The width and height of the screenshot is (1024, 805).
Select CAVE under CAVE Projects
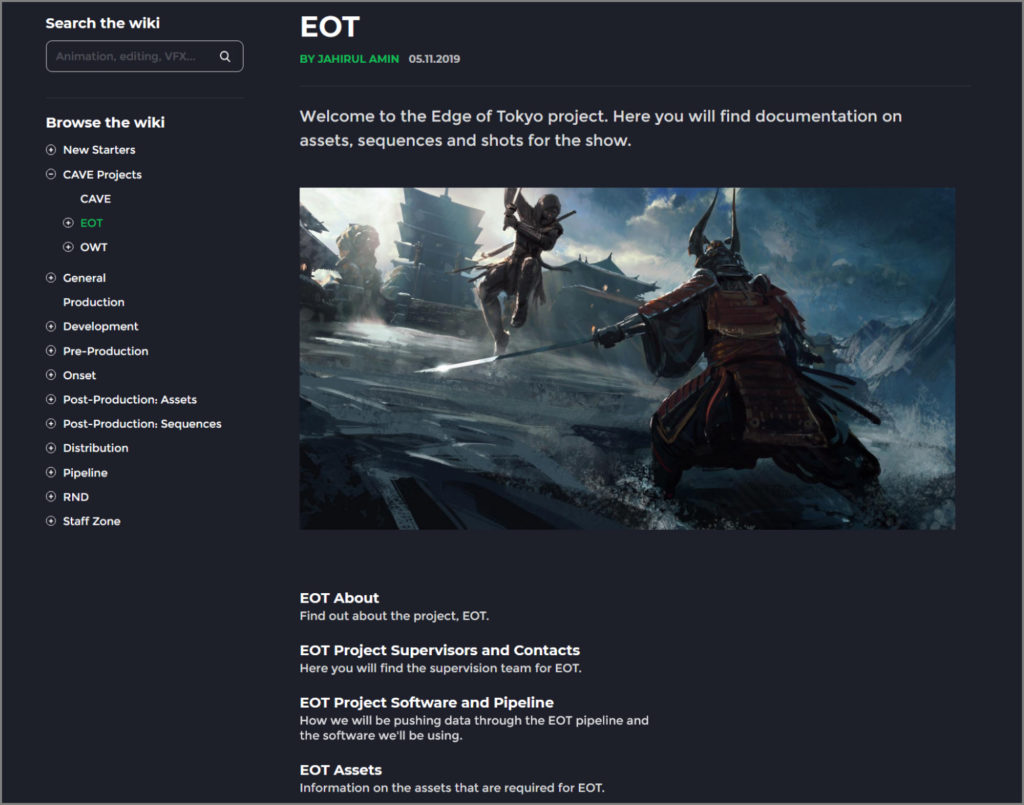coord(95,198)
